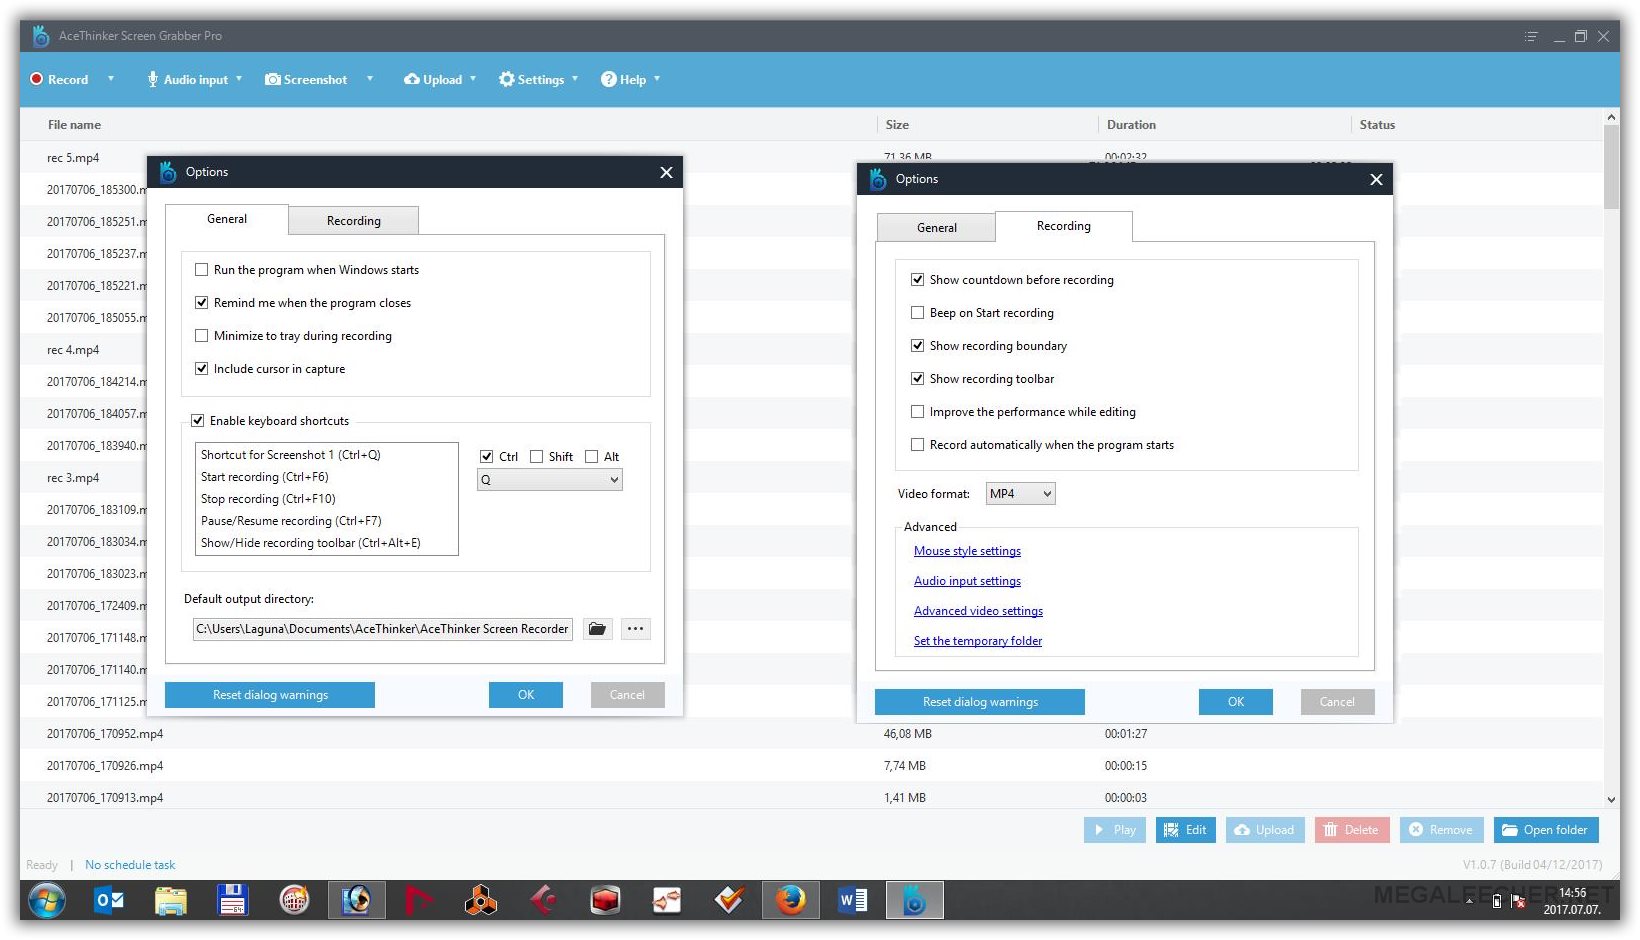1640x940 pixels.
Task: Open the shortcut key Q dropdown
Action: [x=550, y=480]
